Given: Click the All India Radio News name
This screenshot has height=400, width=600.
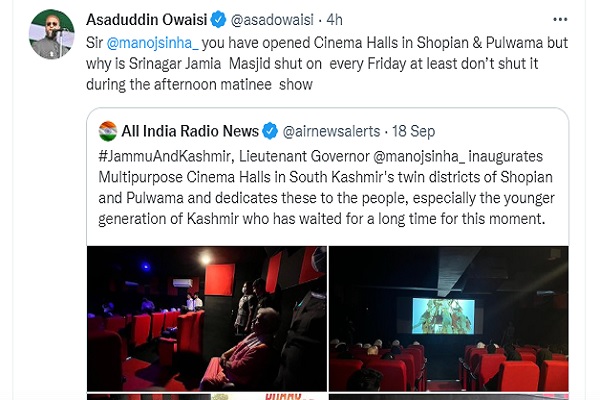Looking at the screenshot, I should (x=190, y=131).
